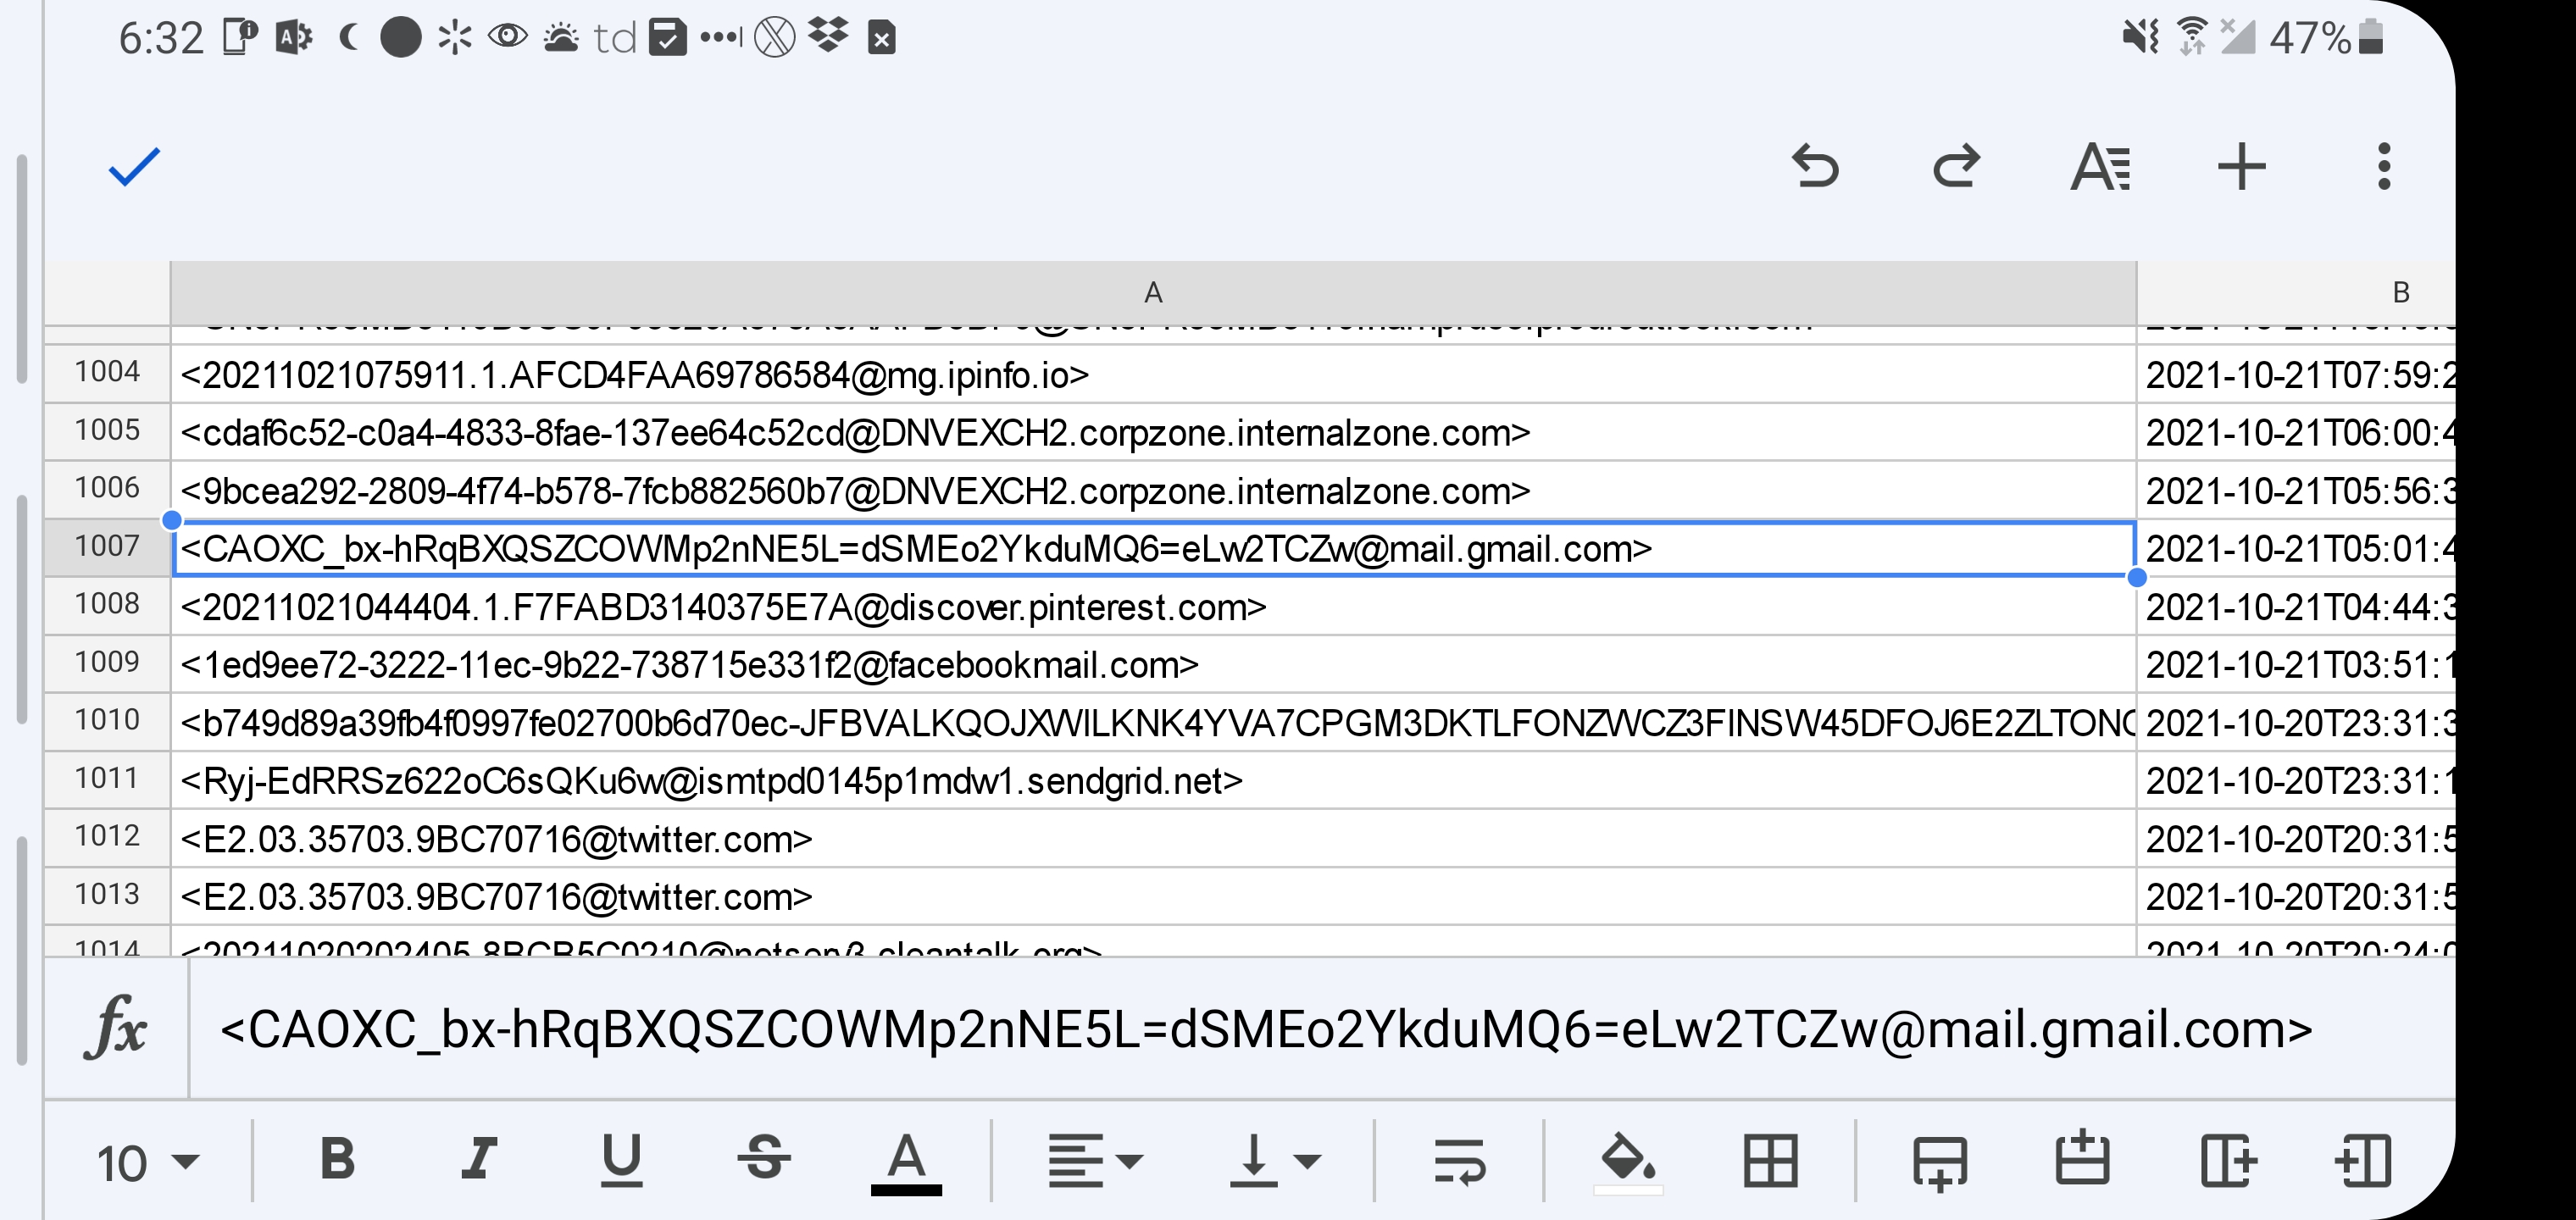Toggle bold formatting

(x=337, y=1160)
